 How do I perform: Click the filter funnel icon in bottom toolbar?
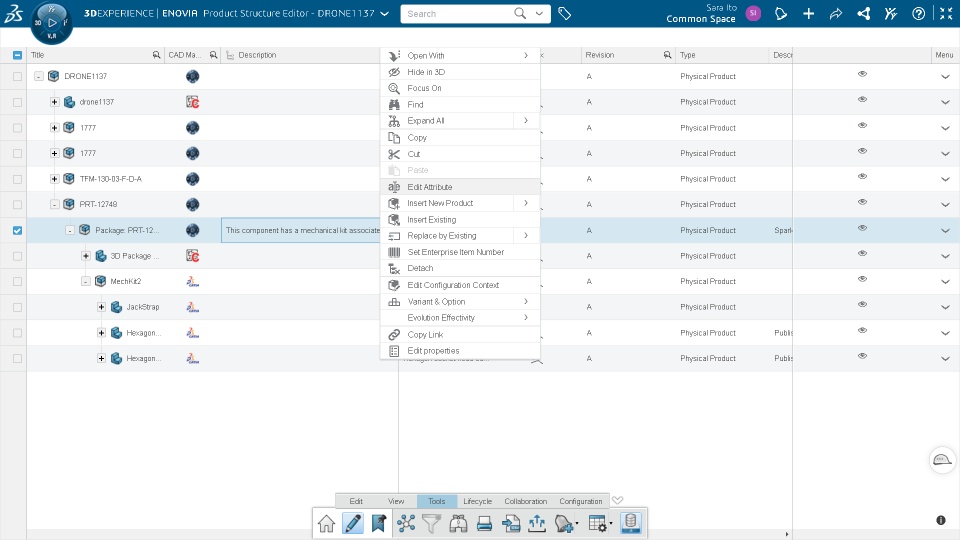click(432, 523)
